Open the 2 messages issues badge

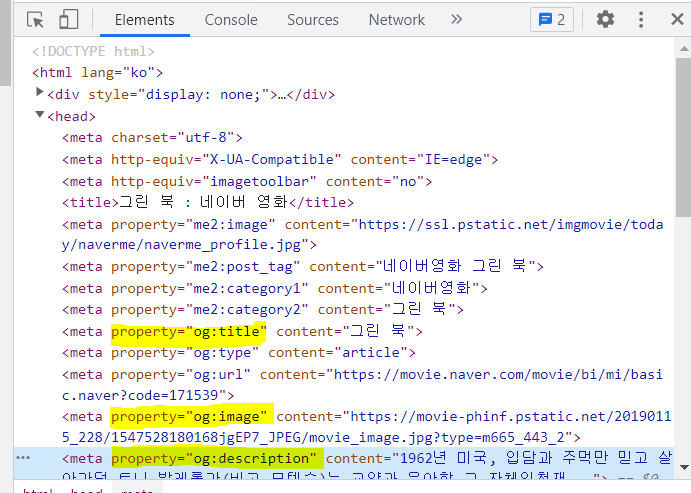tap(552, 19)
